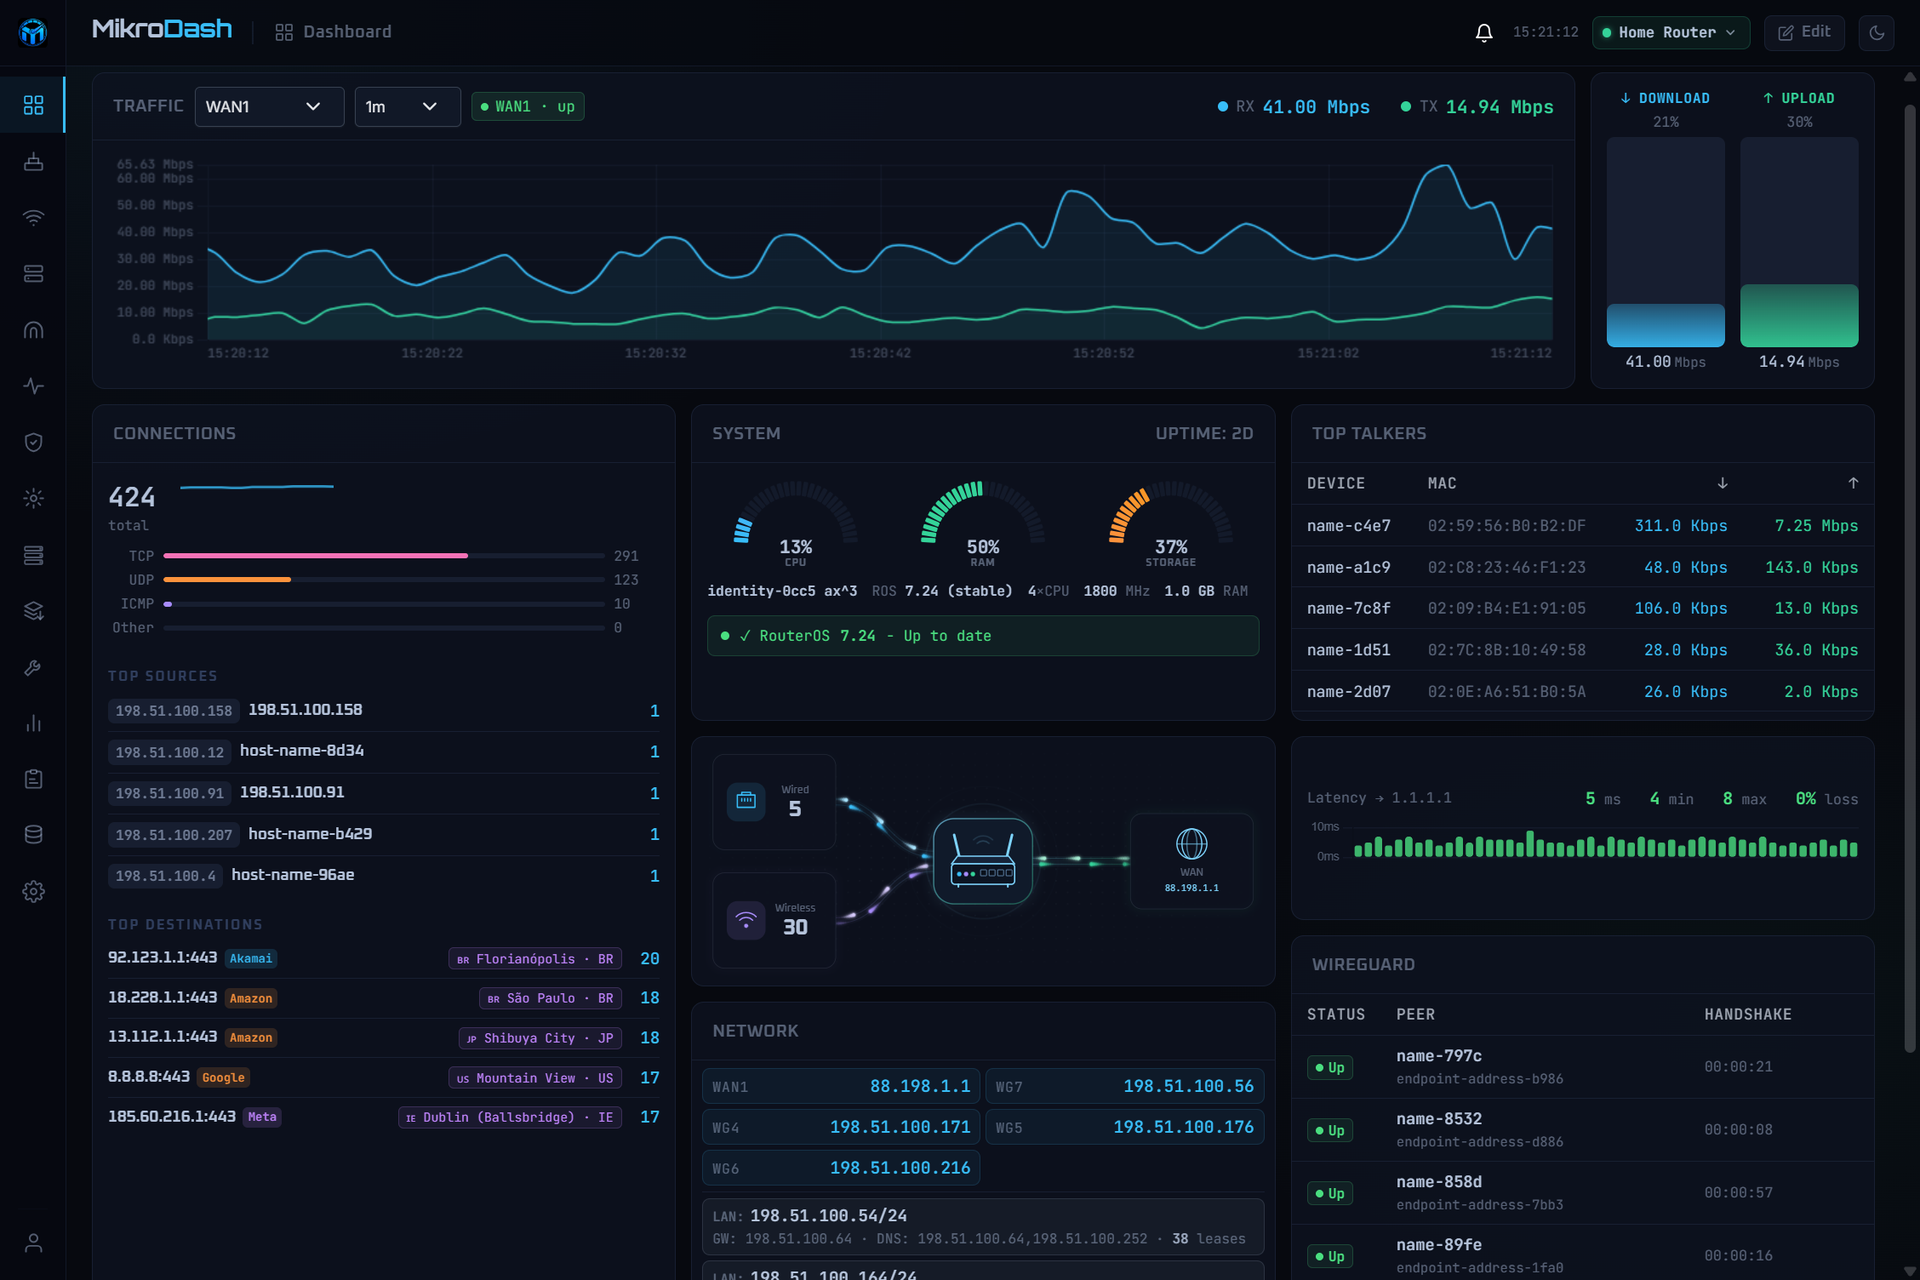1920x1280 pixels.
Task: Open the Dashboard grid icon in sidebar
Action: click(33, 105)
